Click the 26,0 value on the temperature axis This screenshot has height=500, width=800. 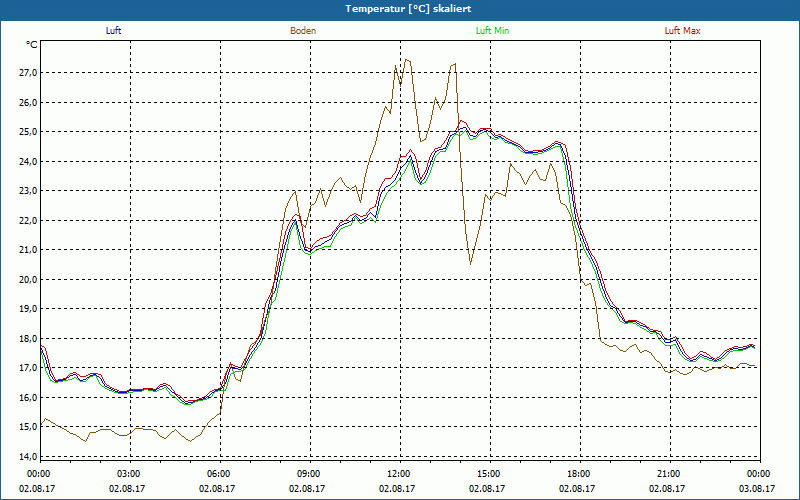click(x=28, y=103)
